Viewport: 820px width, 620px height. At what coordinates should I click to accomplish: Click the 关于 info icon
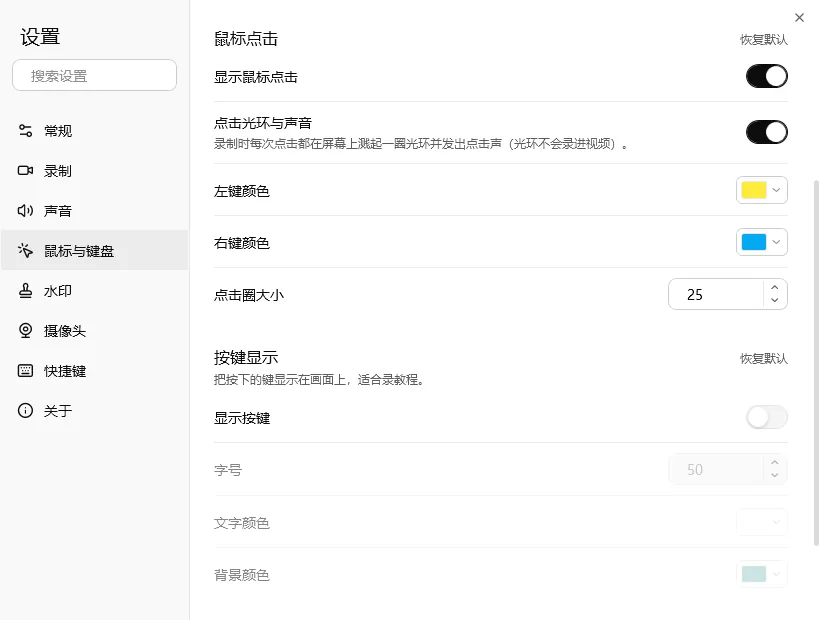click(25, 410)
